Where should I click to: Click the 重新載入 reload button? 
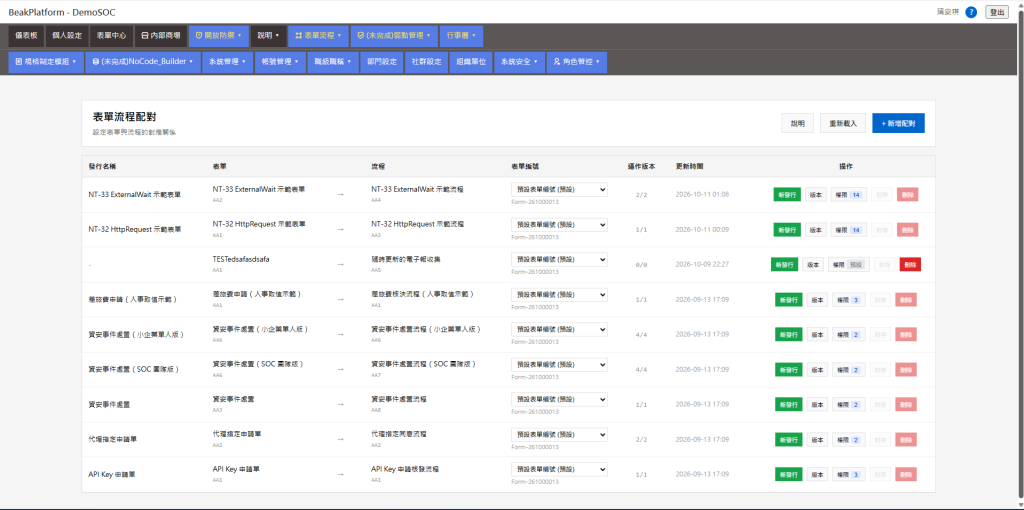[842, 123]
